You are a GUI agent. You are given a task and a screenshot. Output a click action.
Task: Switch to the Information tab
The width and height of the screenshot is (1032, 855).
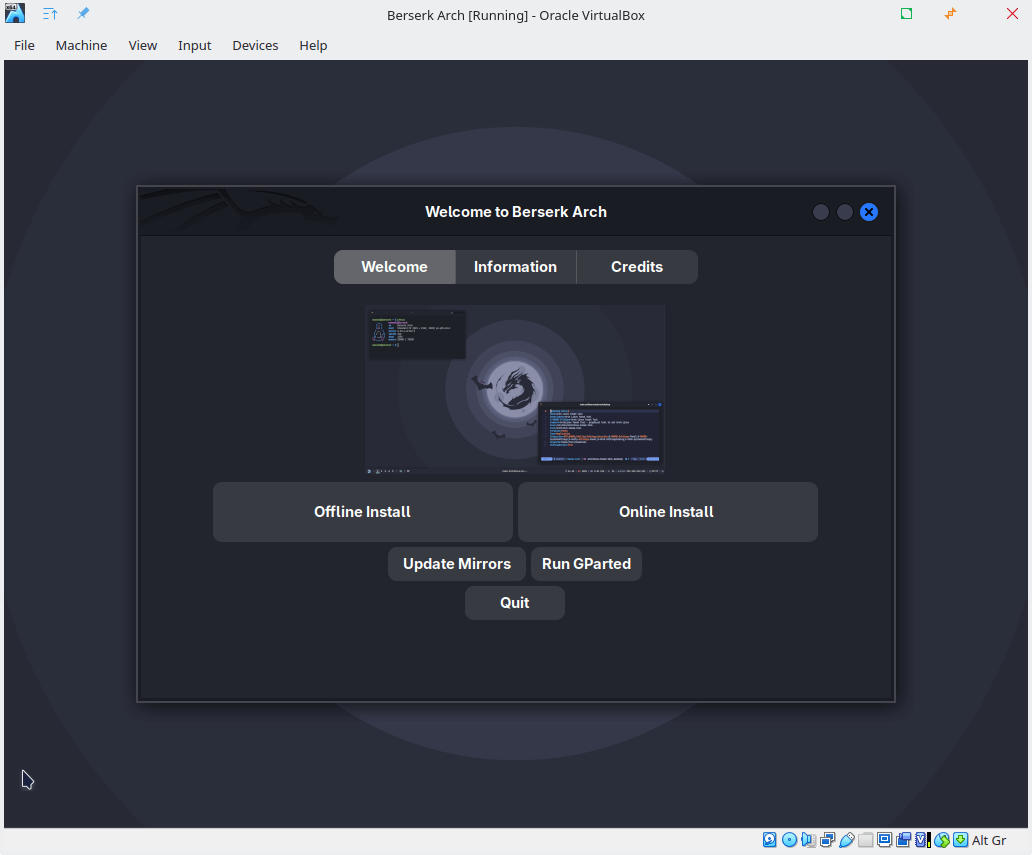tap(515, 267)
